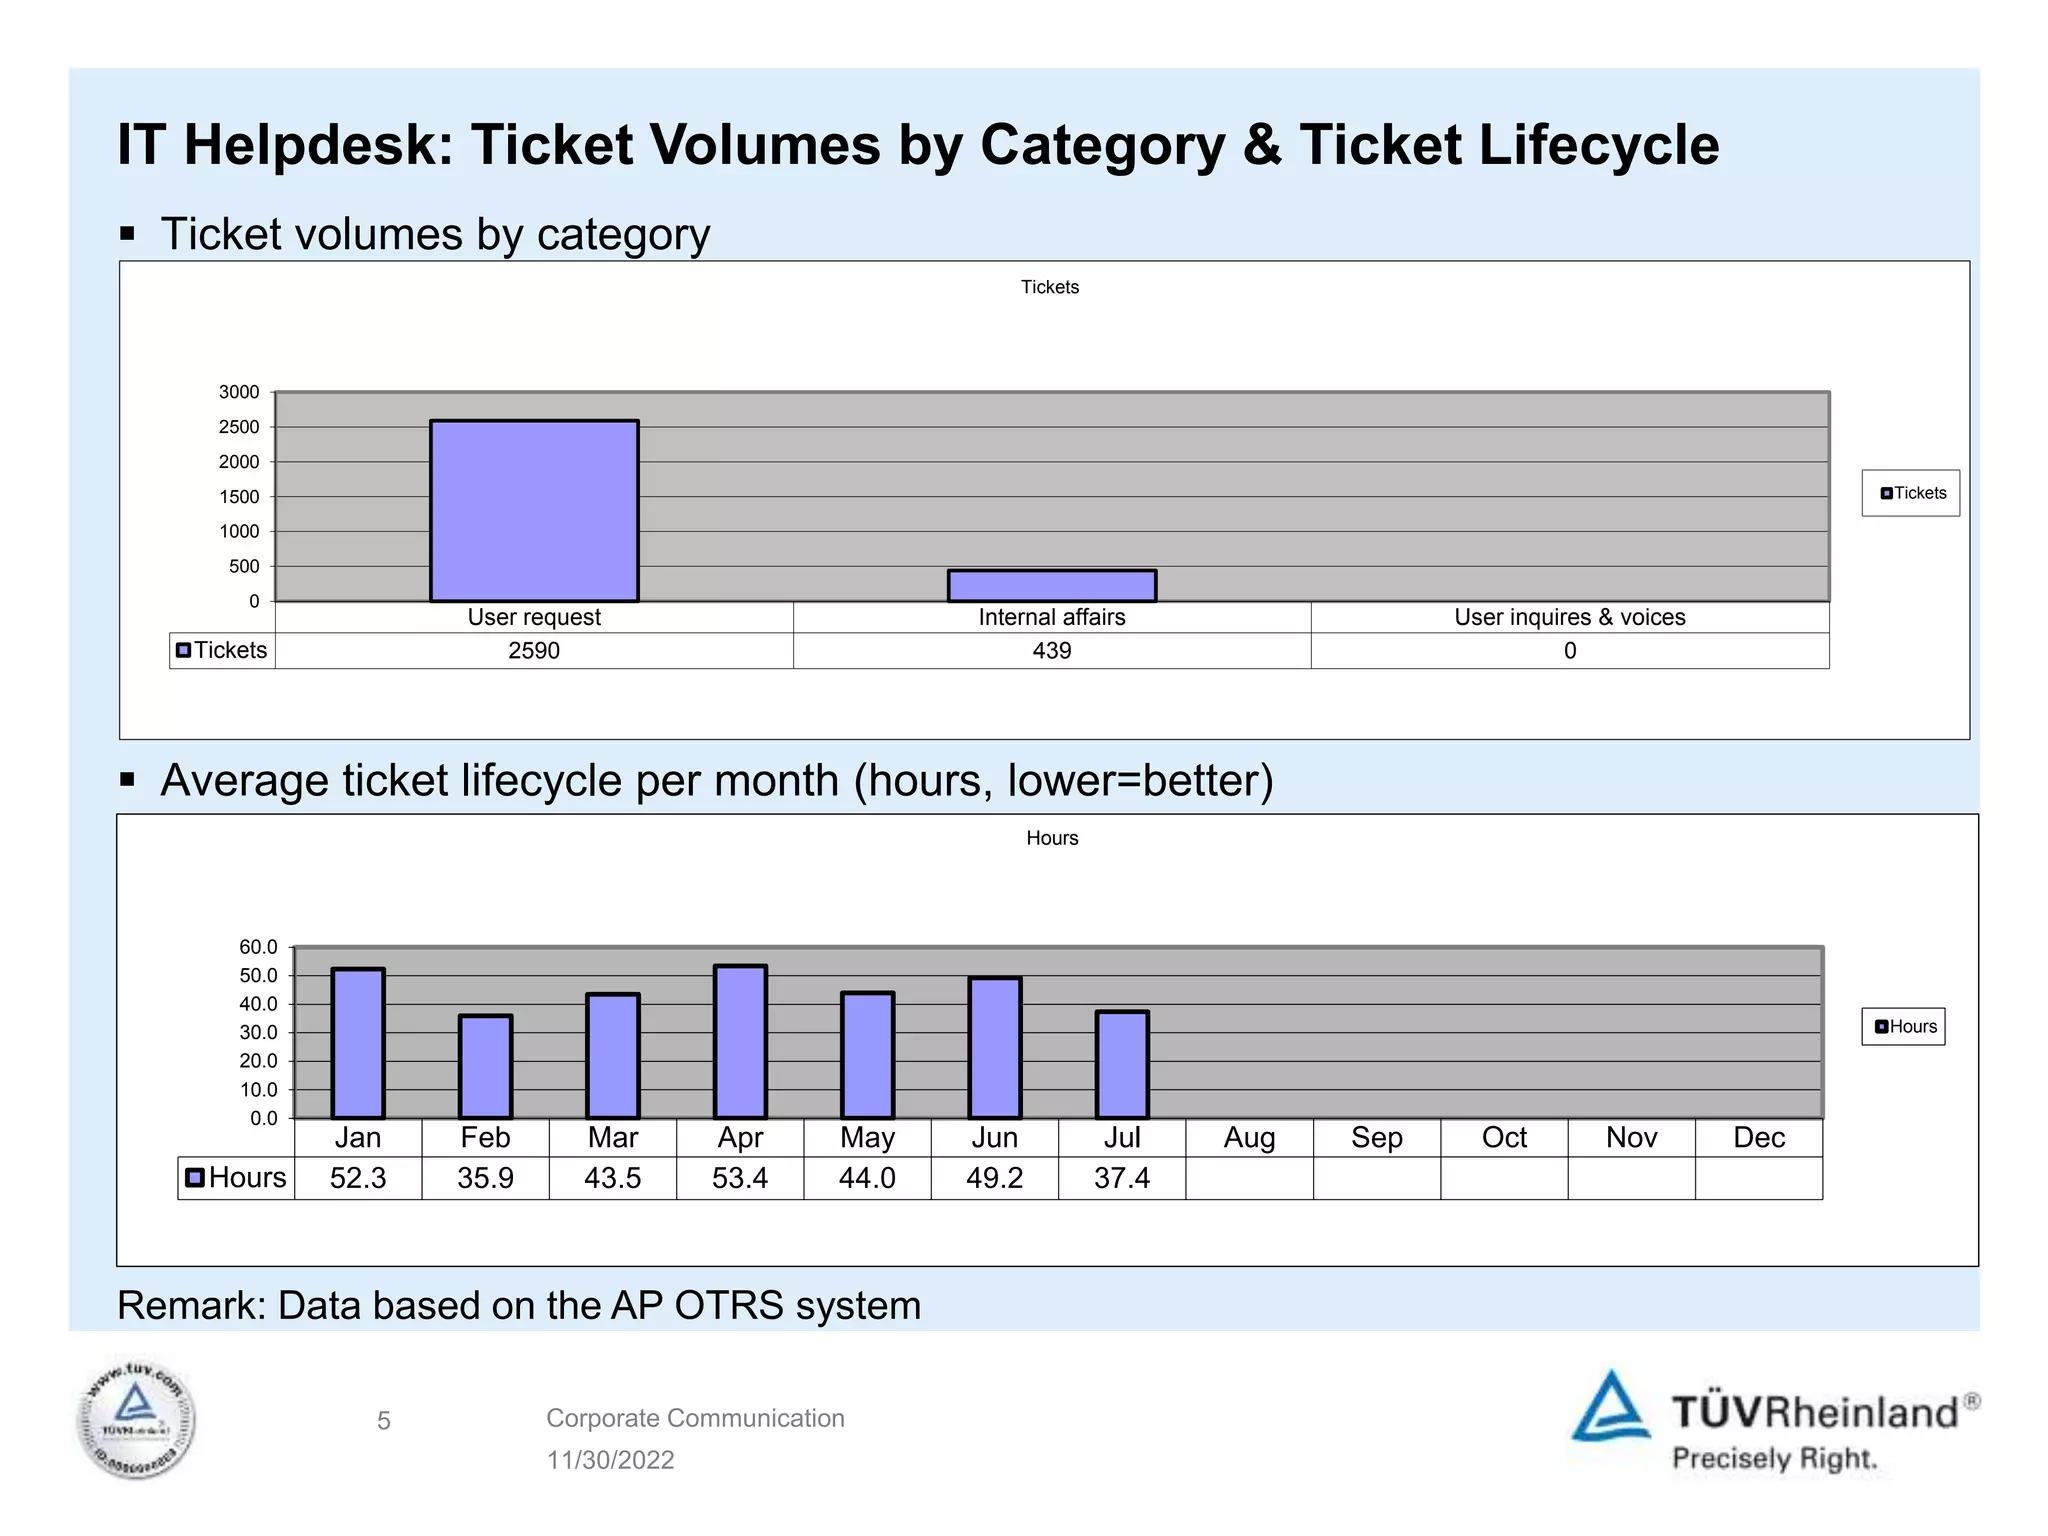This screenshot has height=1536, width=2048.
Task: Click the 'Tickets' chart title
Action: pos(1050,287)
